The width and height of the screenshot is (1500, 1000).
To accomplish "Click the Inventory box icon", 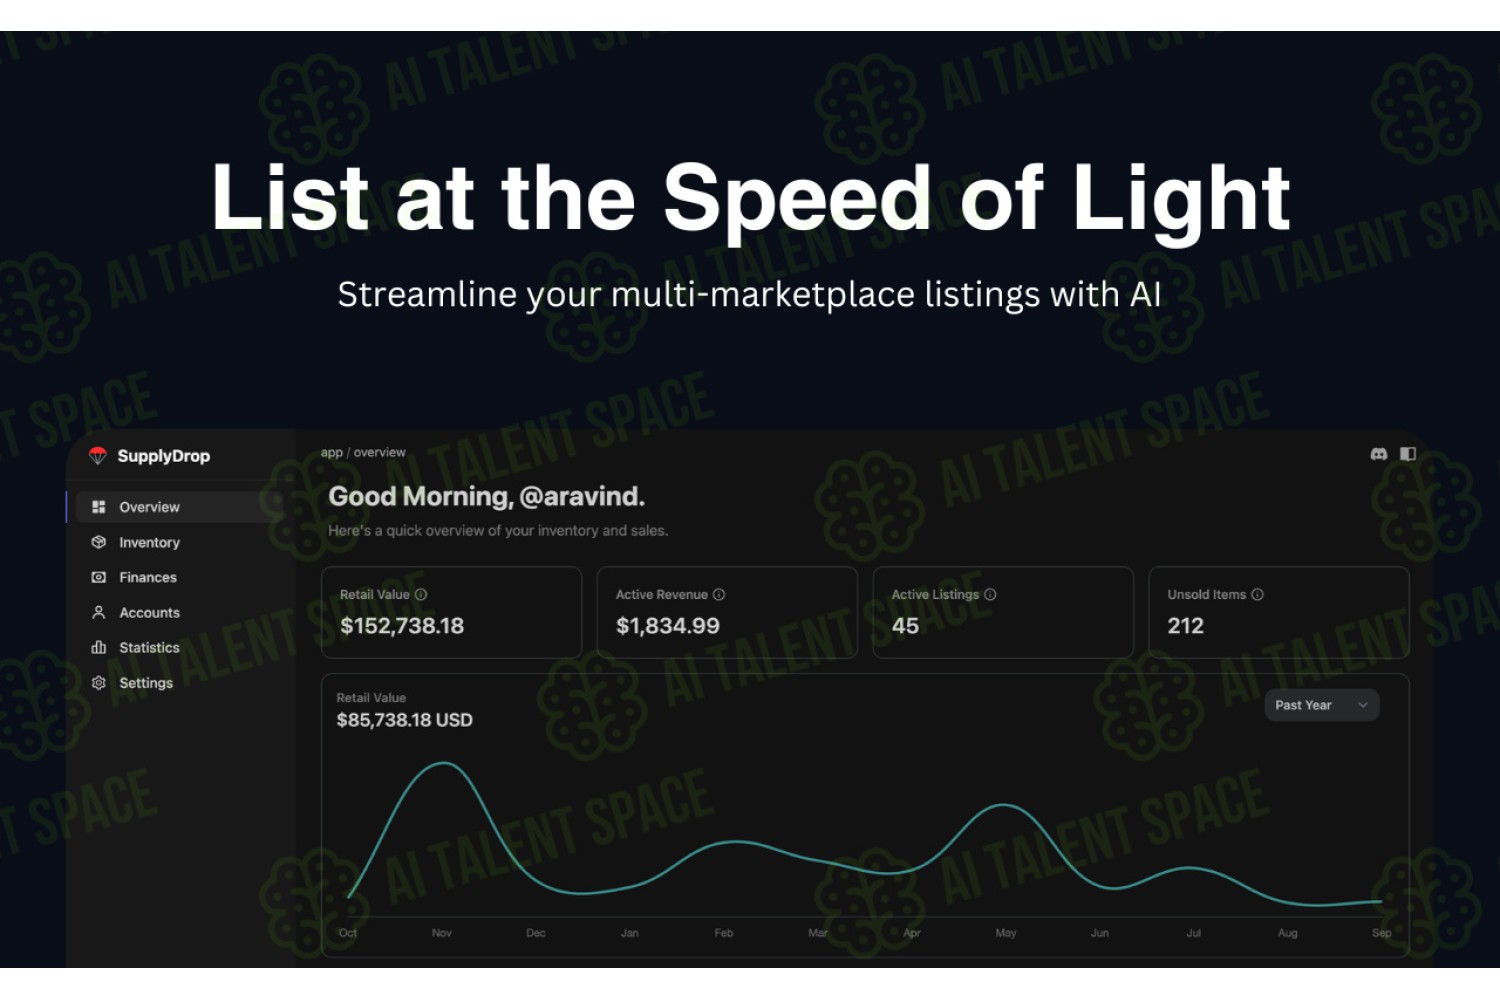I will [98, 542].
